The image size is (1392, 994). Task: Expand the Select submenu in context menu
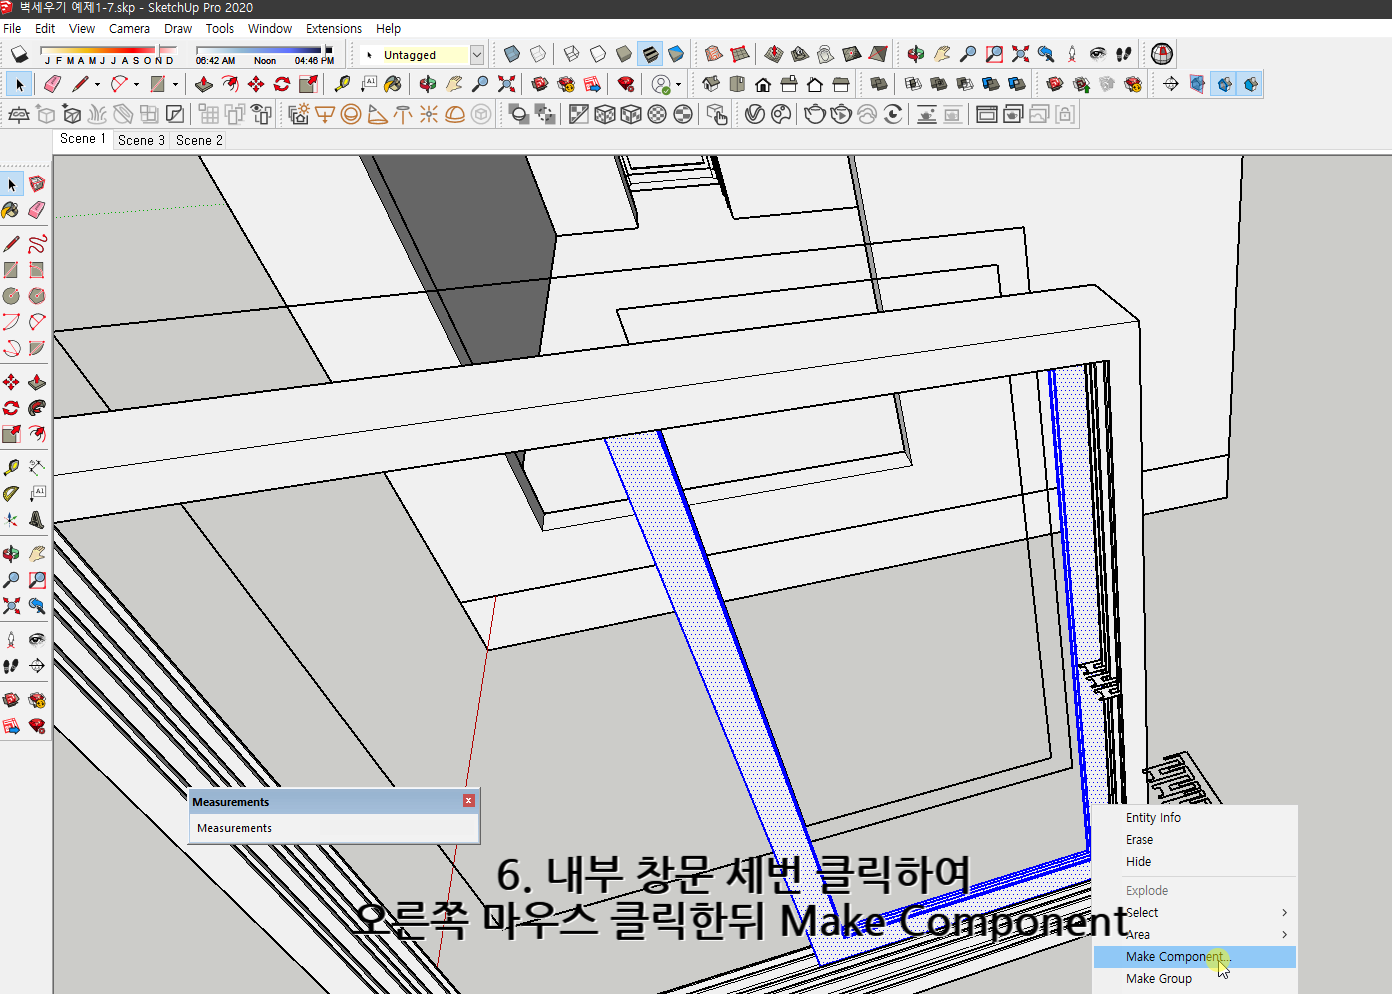[x=1200, y=912]
